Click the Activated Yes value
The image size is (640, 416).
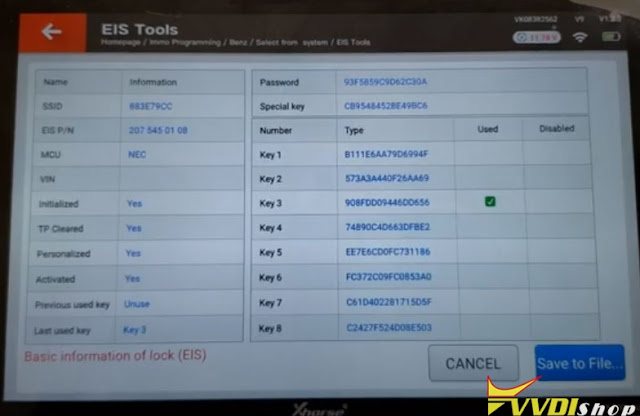coord(132,278)
